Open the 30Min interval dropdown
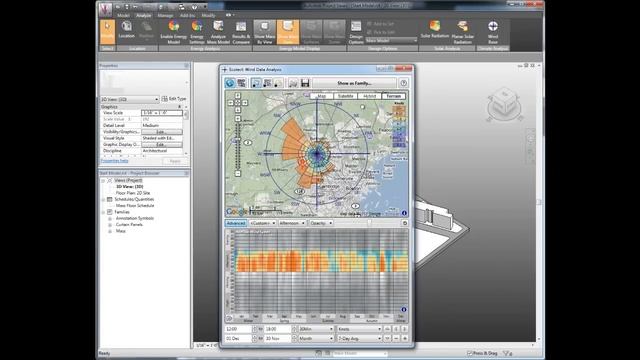This screenshot has height=360, width=640. pyautogui.click(x=316, y=329)
